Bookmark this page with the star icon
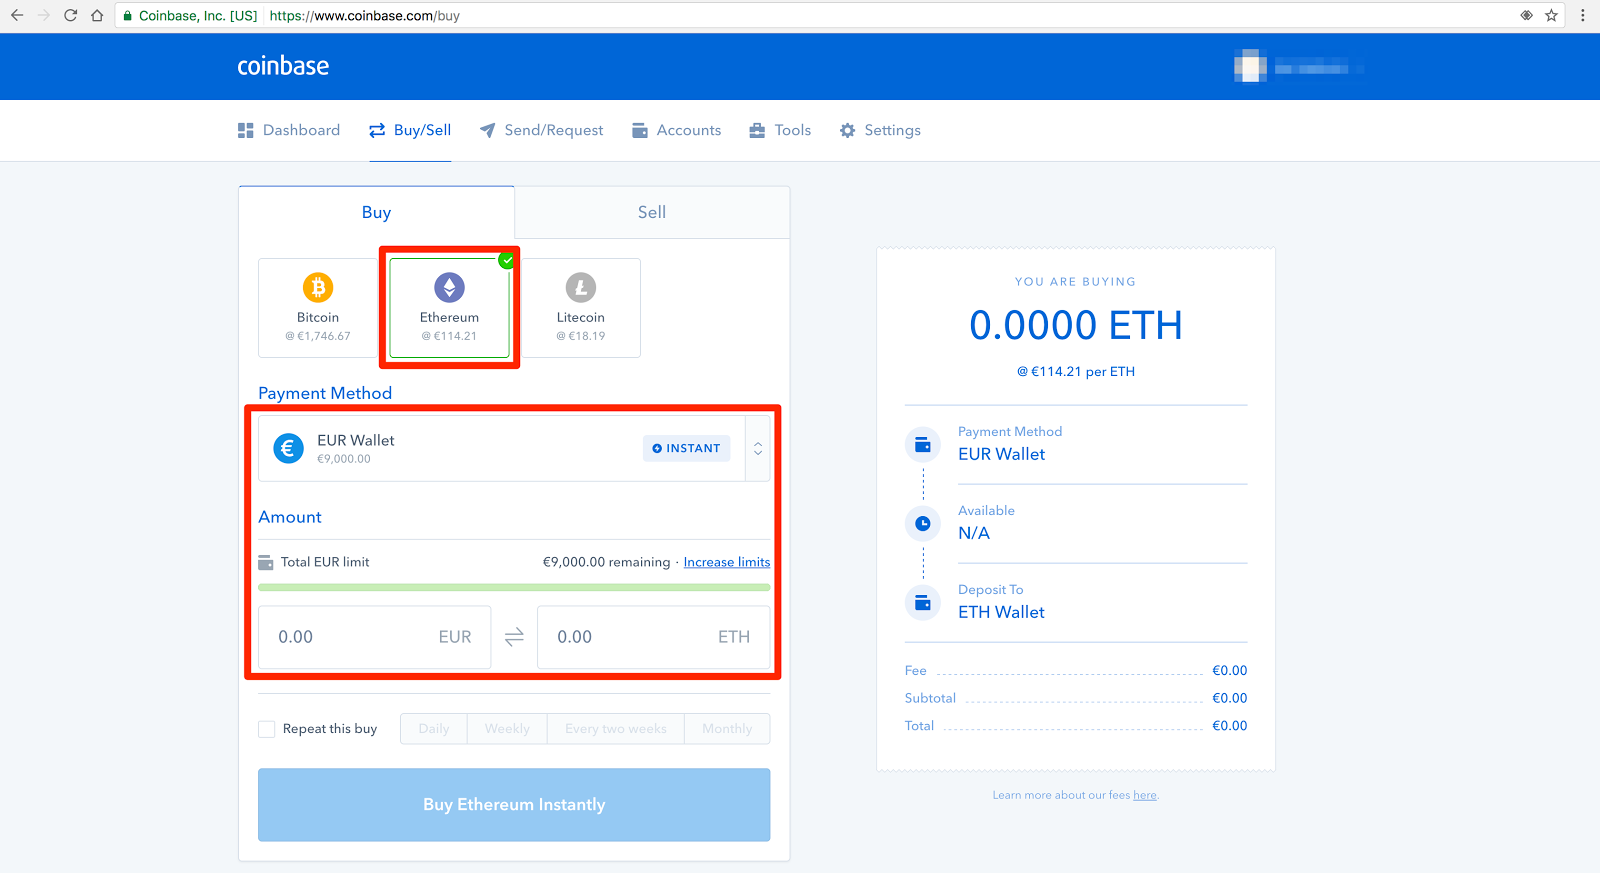The width and height of the screenshot is (1600, 873). (1552, 15)
